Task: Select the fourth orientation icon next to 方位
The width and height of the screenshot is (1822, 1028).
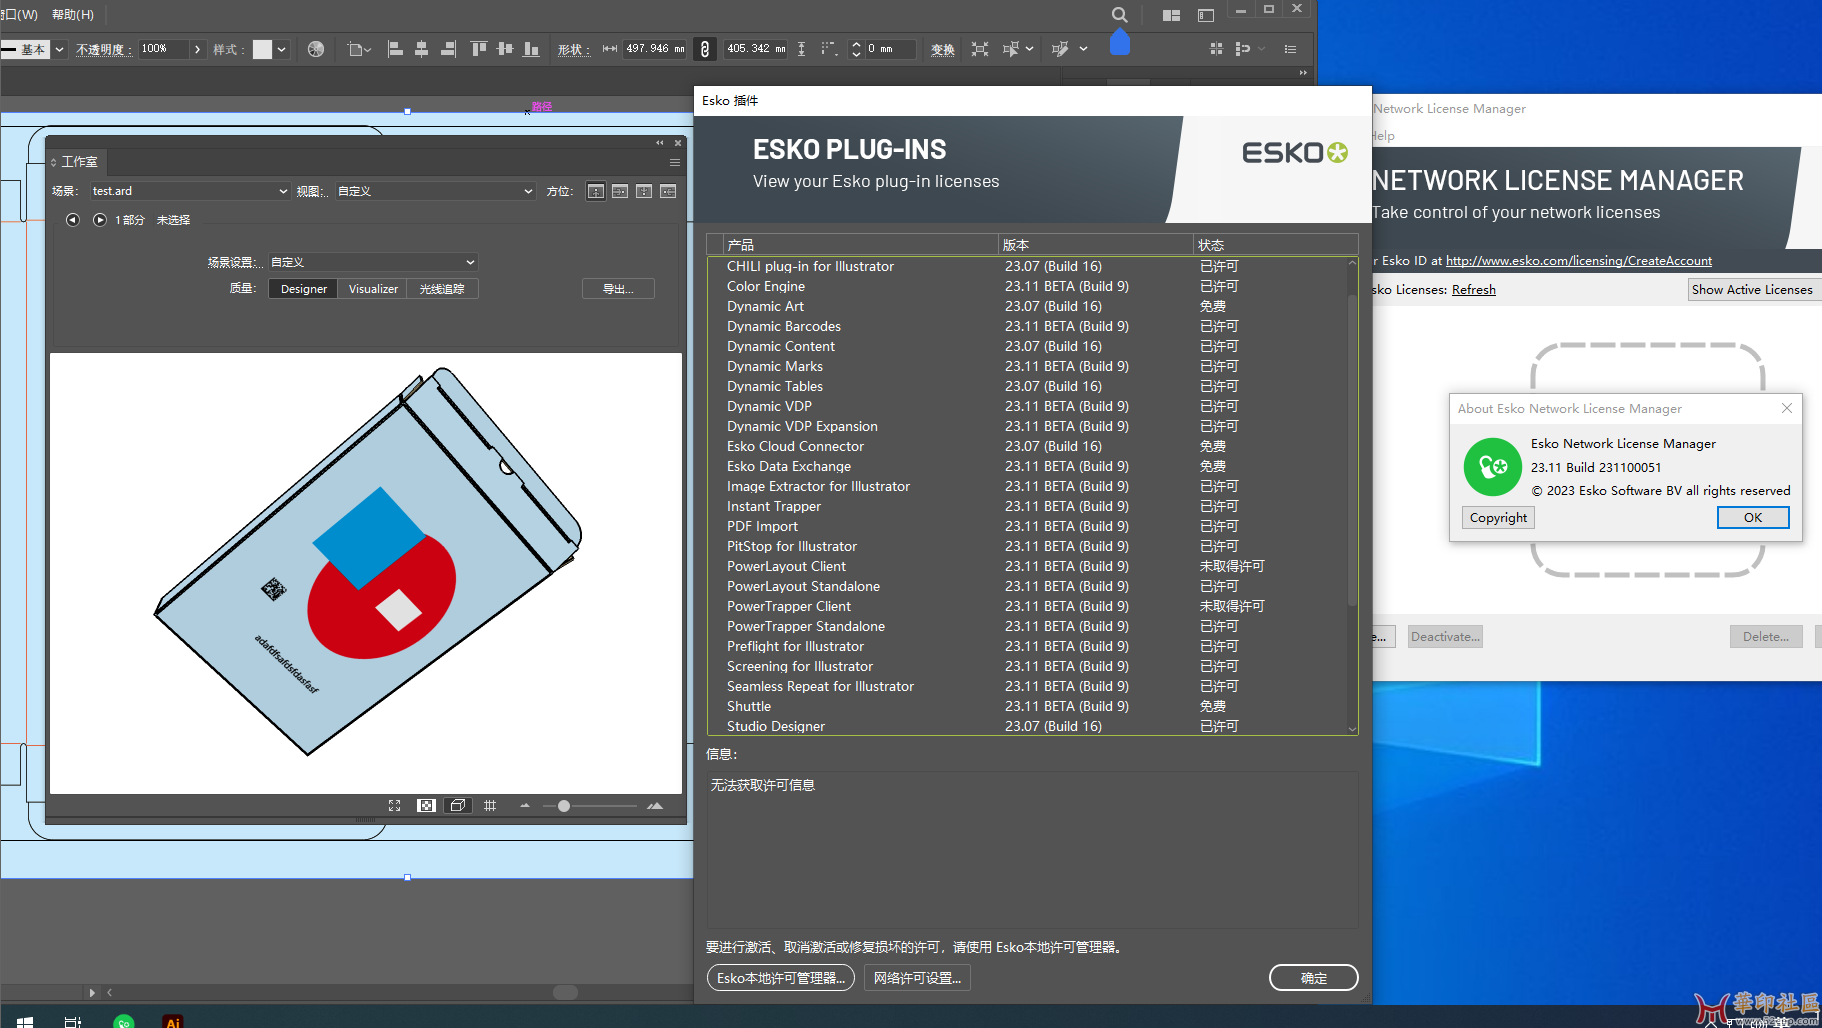Action: (x=668, y=191)
